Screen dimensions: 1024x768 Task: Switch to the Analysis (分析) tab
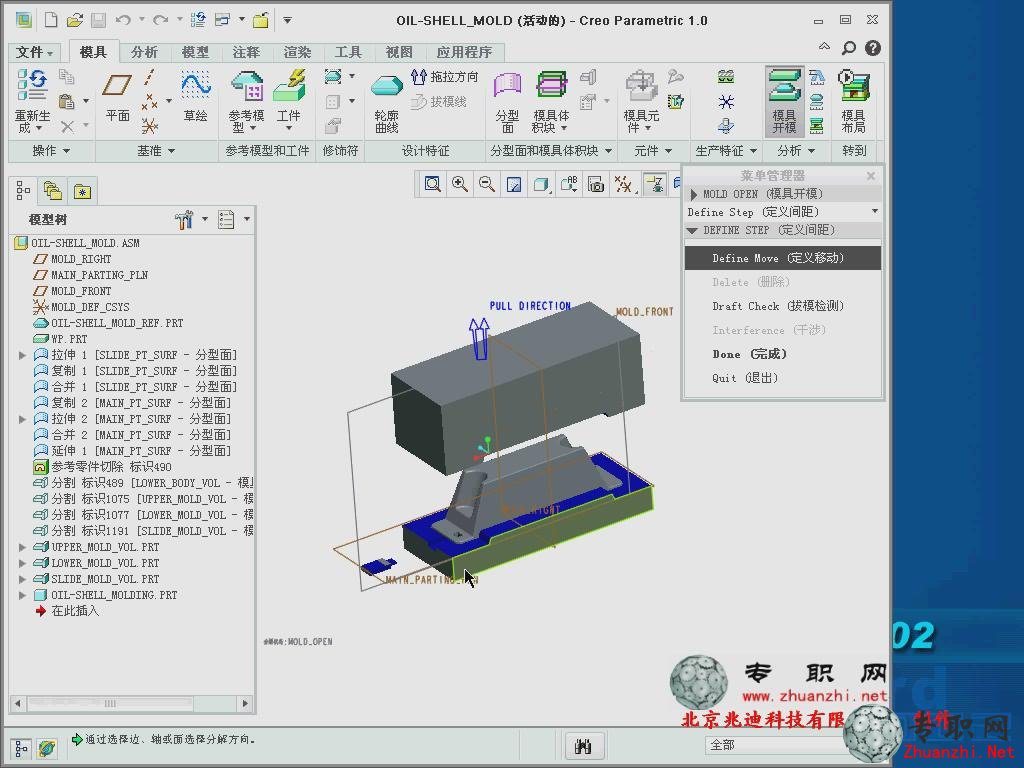(144, 52)
